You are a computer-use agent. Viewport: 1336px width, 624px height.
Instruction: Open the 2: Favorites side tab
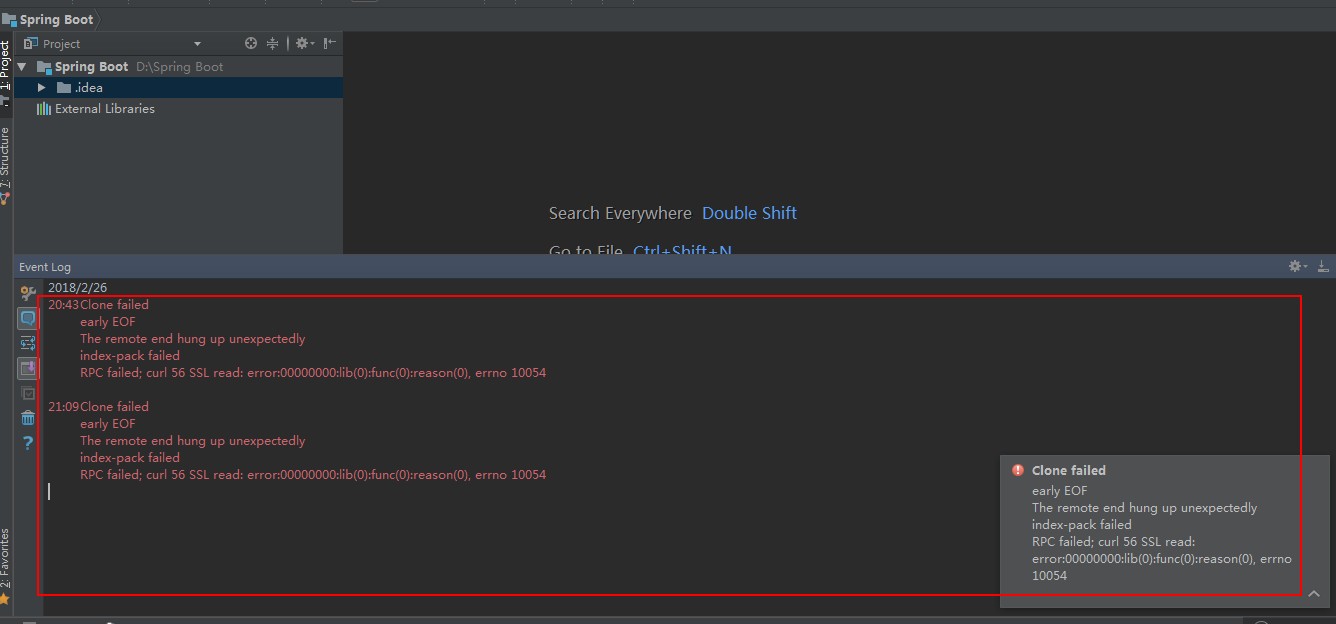coord(6,566)
